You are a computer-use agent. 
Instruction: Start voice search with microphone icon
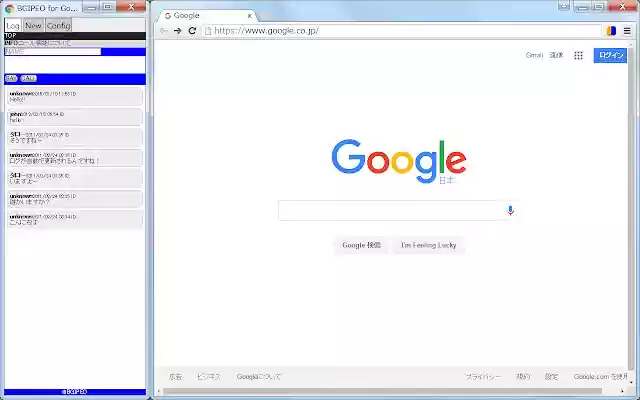click(510, 210)
